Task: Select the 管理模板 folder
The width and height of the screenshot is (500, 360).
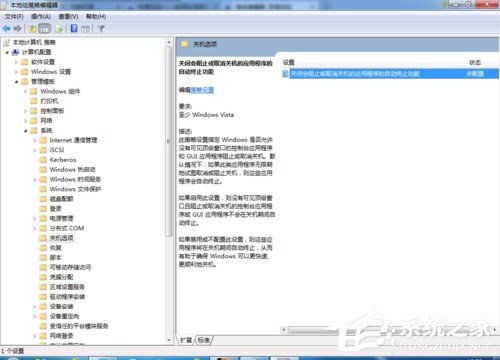Action: (x=43, y=82)
